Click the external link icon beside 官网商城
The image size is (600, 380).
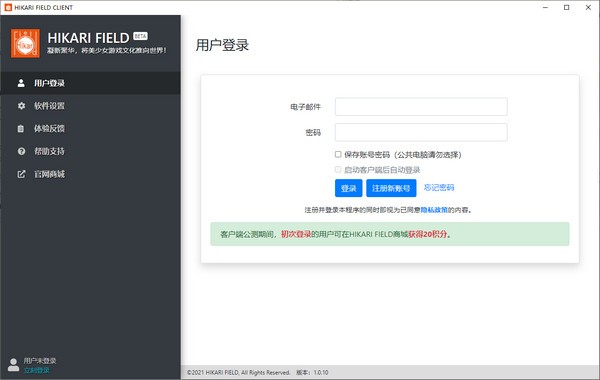[21, 174]
